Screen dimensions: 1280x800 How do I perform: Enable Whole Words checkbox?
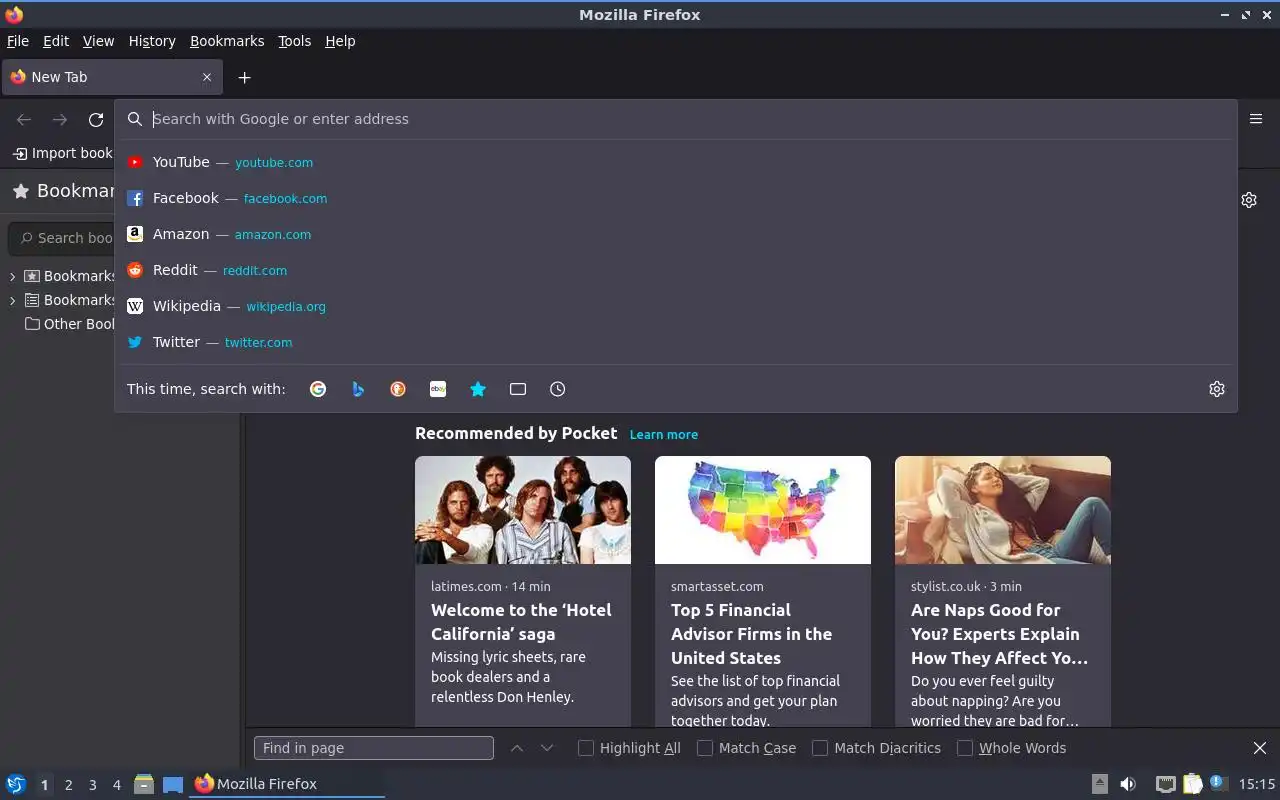click(x=965, y=748)
